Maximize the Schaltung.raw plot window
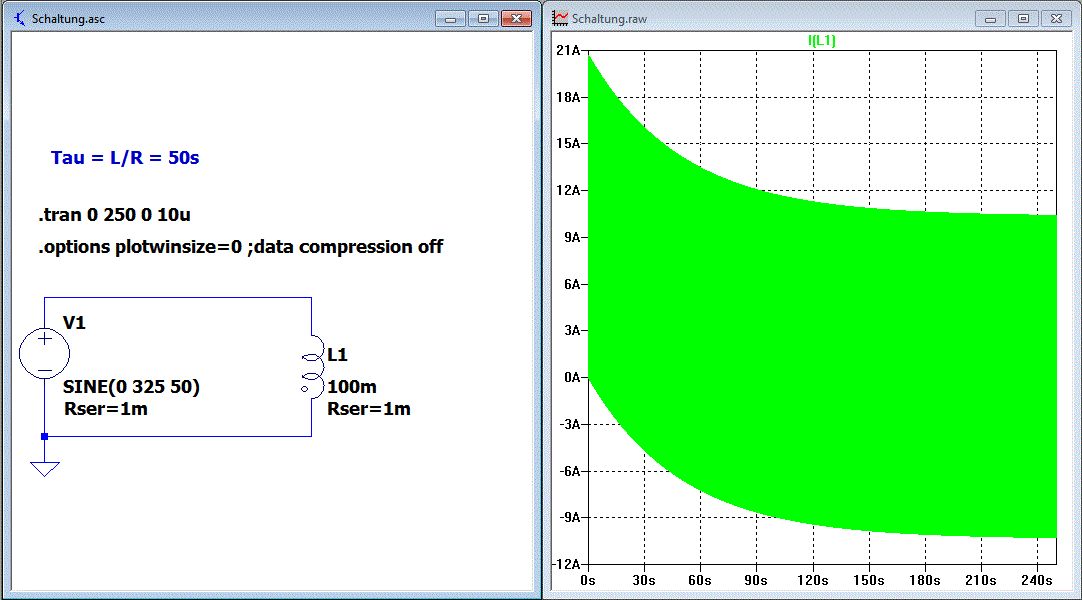 pyautogui.click(x=1022, y=18)
